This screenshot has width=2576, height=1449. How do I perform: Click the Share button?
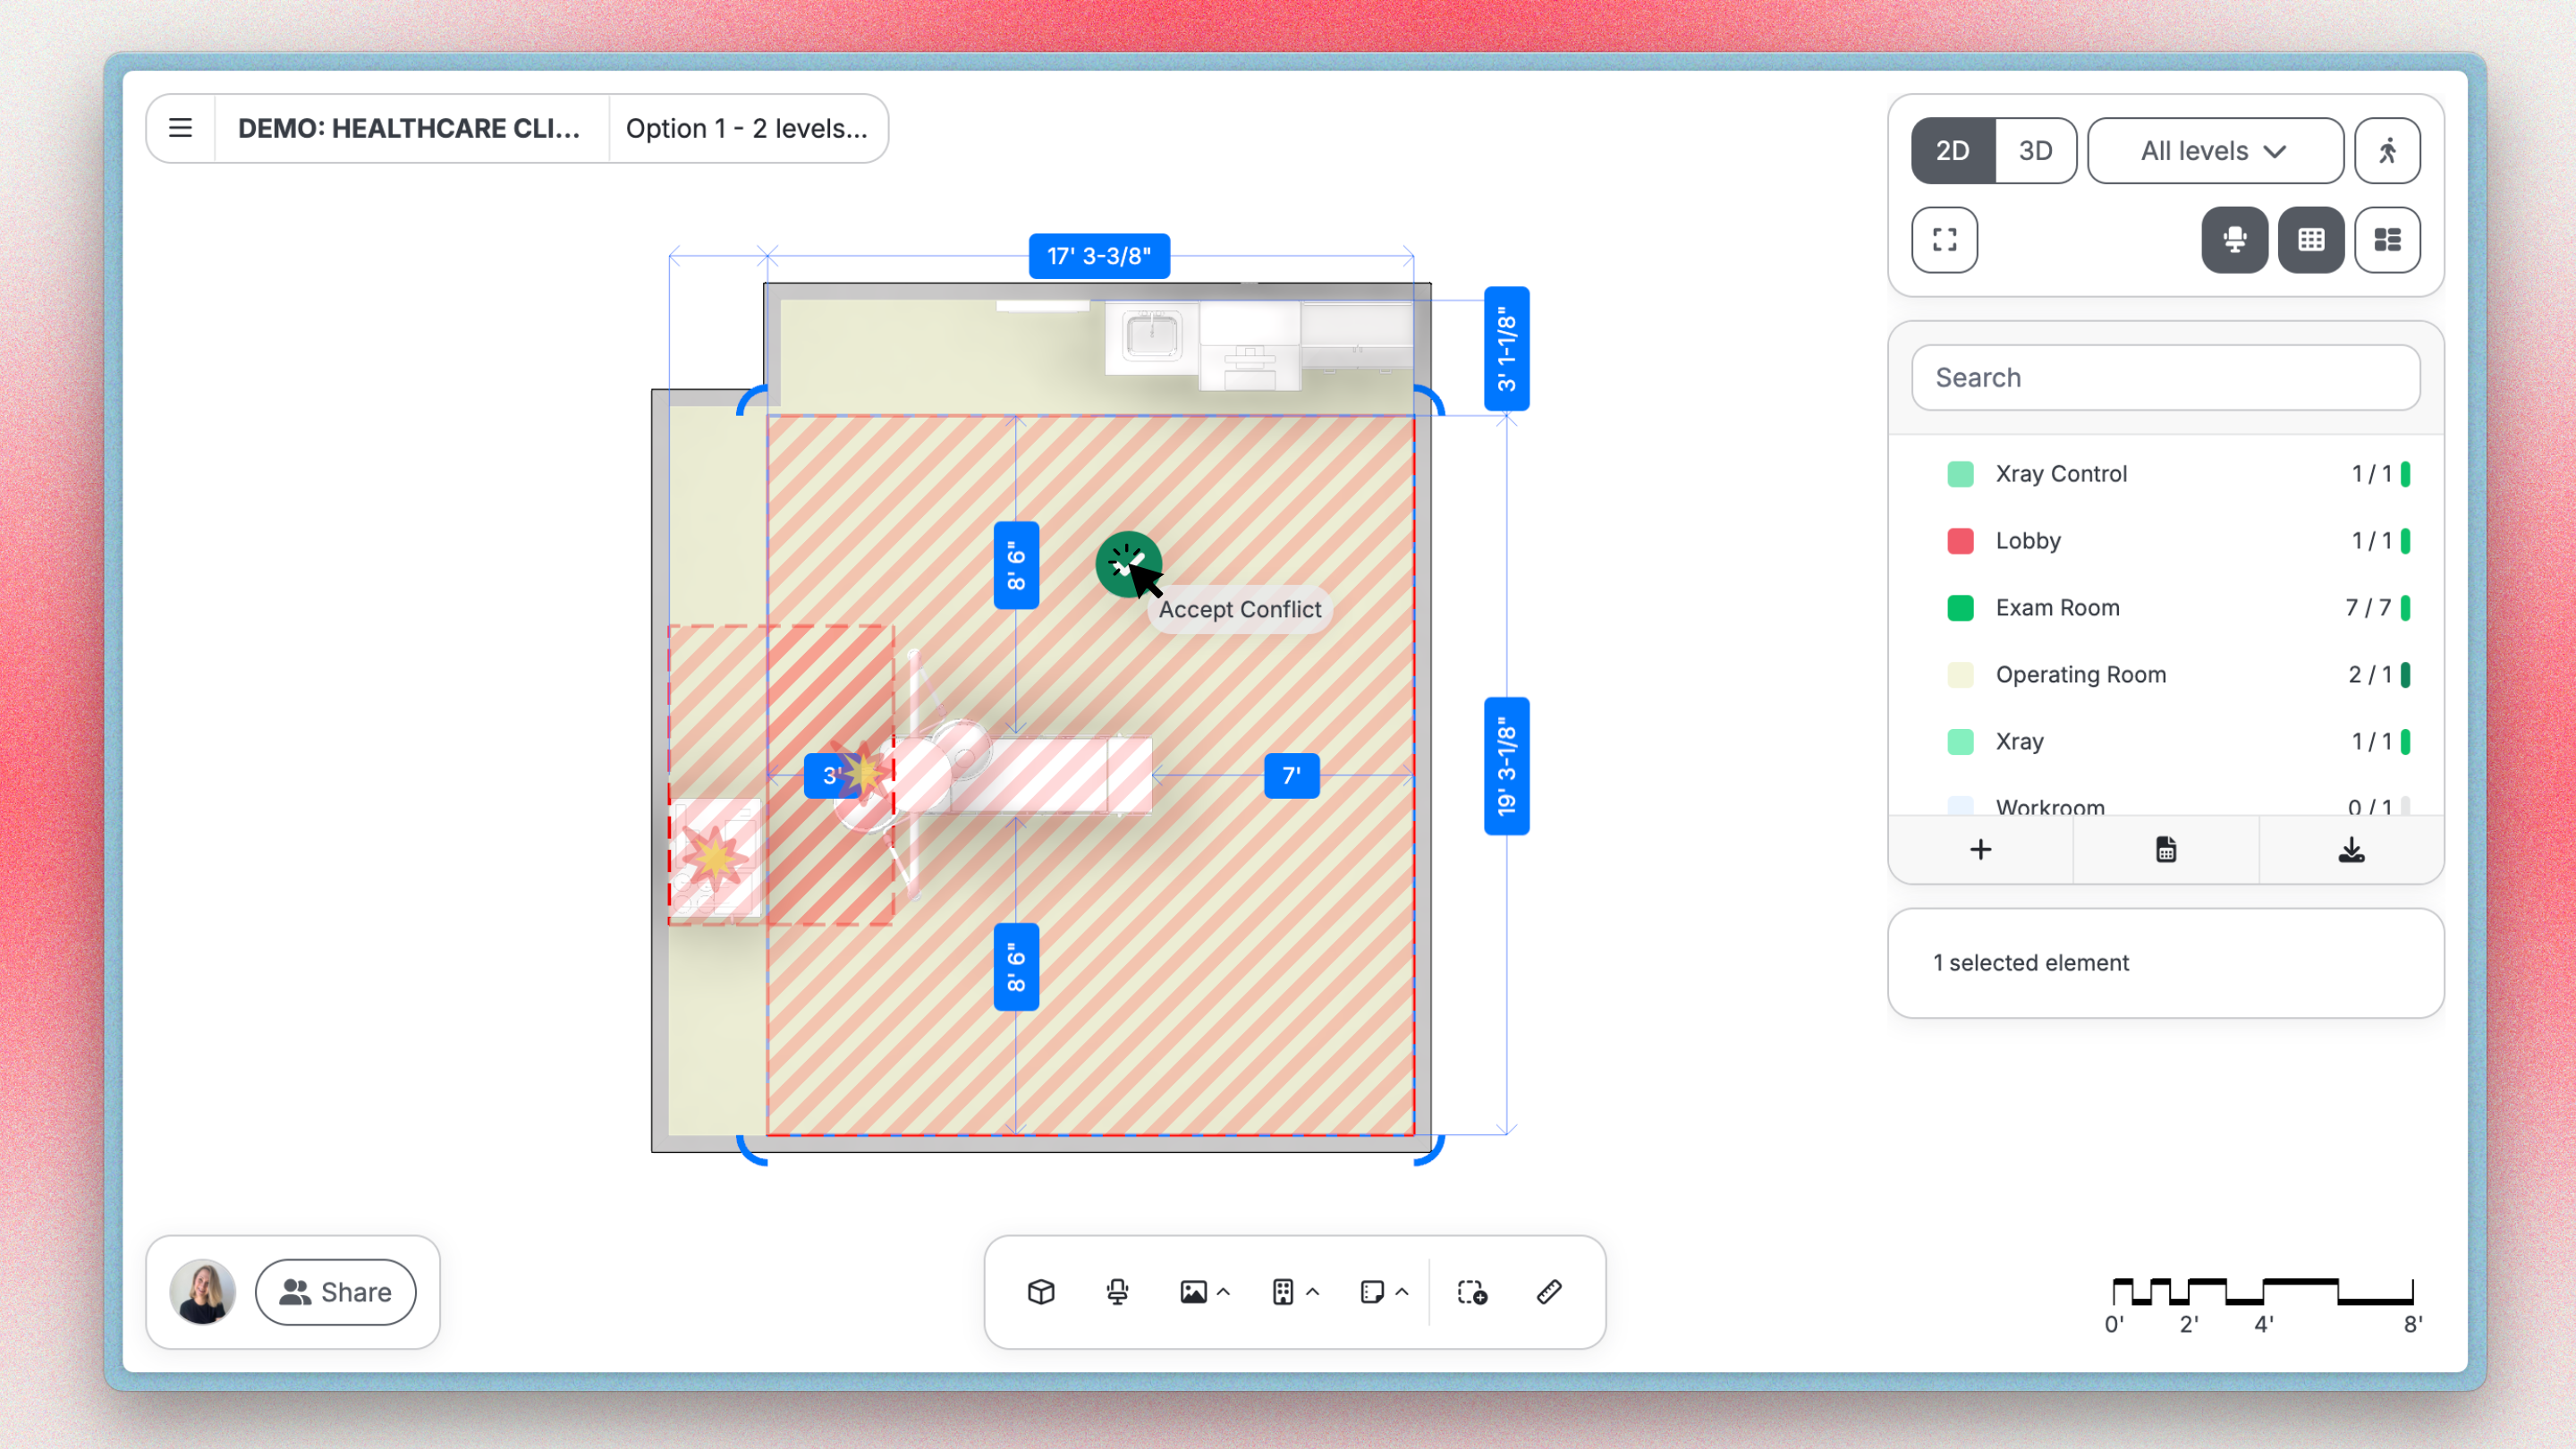(335, 1292)
